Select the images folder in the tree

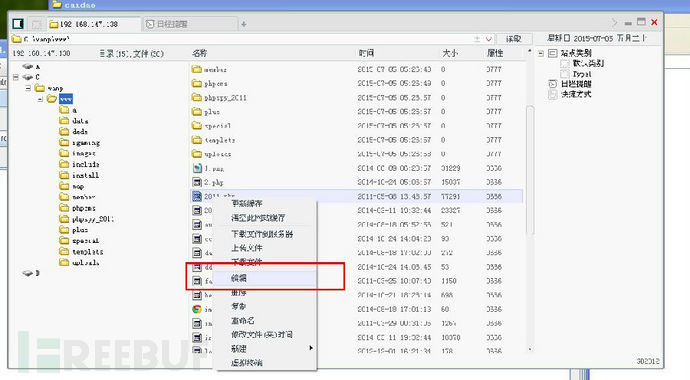84,153
